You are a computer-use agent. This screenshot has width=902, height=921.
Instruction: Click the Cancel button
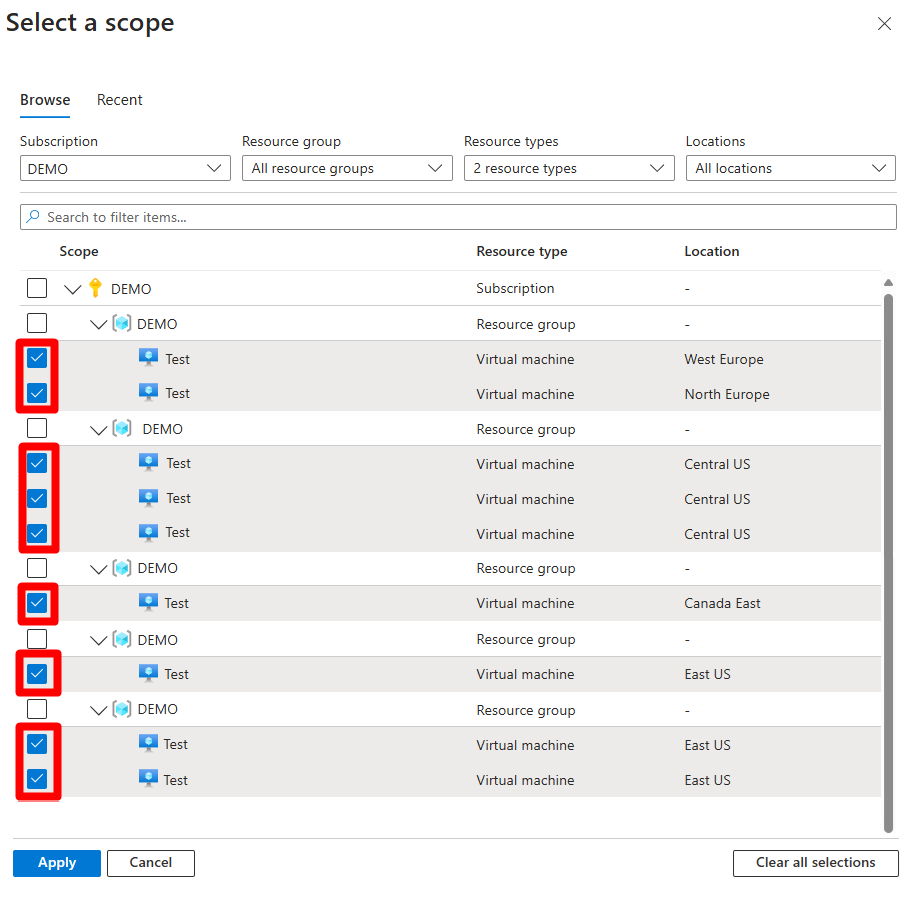151,863
